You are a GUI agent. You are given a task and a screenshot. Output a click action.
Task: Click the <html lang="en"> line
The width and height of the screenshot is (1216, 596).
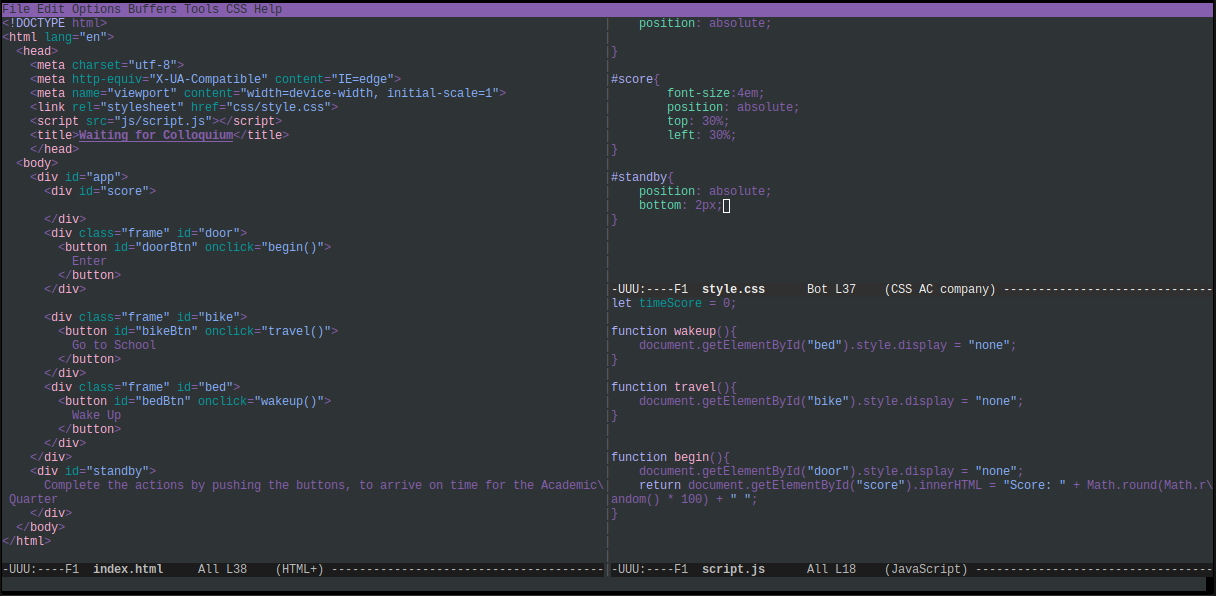pyautogui.click(x=58, y=37)
